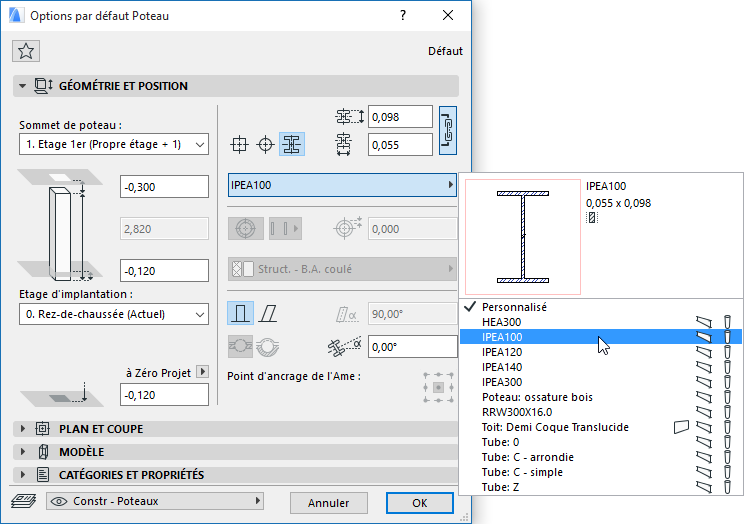Click the Favorites star icon

tap(26, 52)
